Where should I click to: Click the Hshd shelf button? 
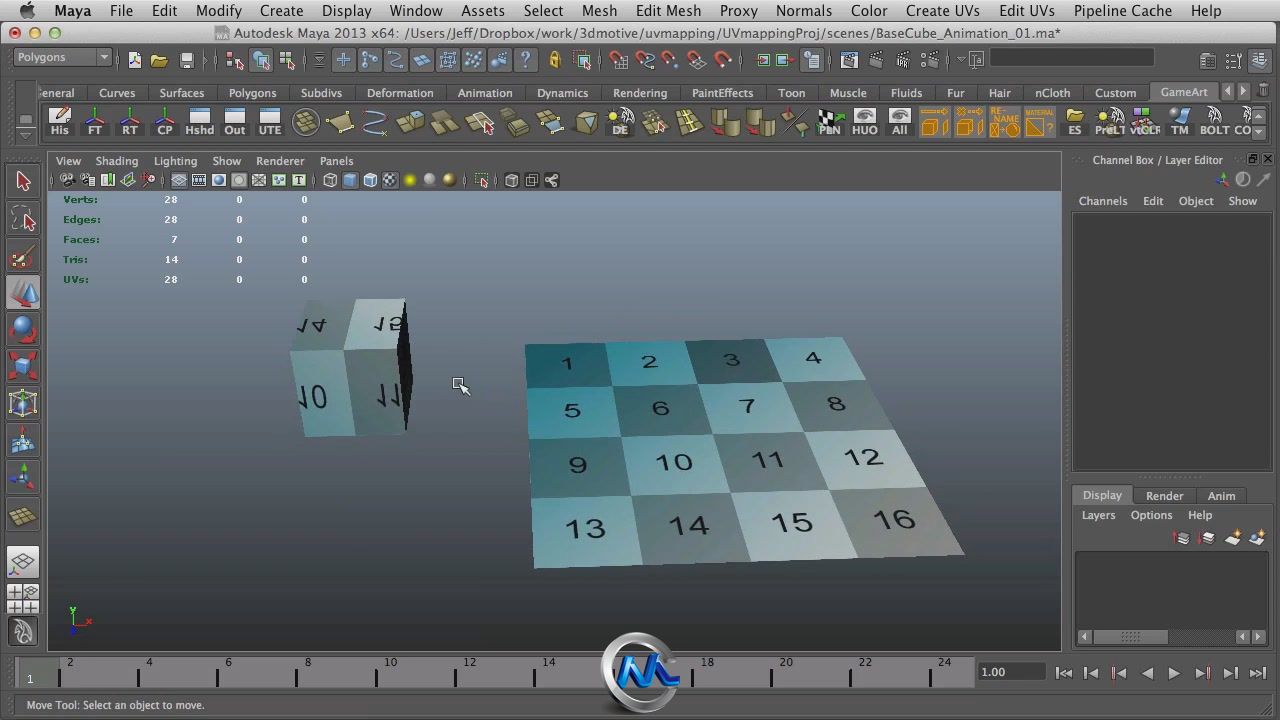(200, 122)
